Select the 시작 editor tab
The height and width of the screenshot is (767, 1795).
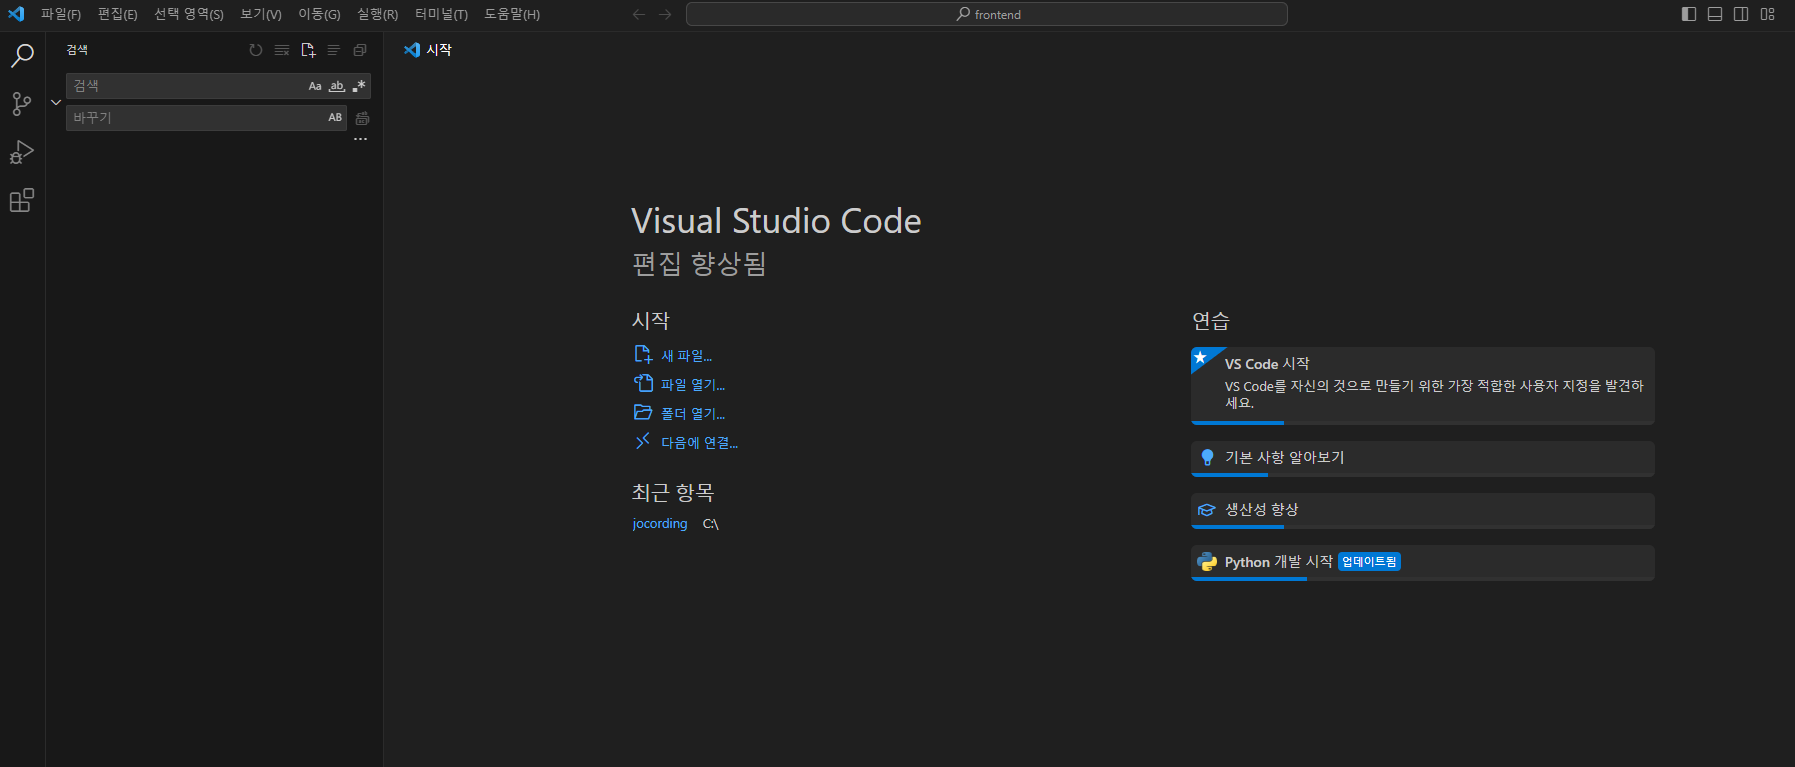tap(428, 50)
